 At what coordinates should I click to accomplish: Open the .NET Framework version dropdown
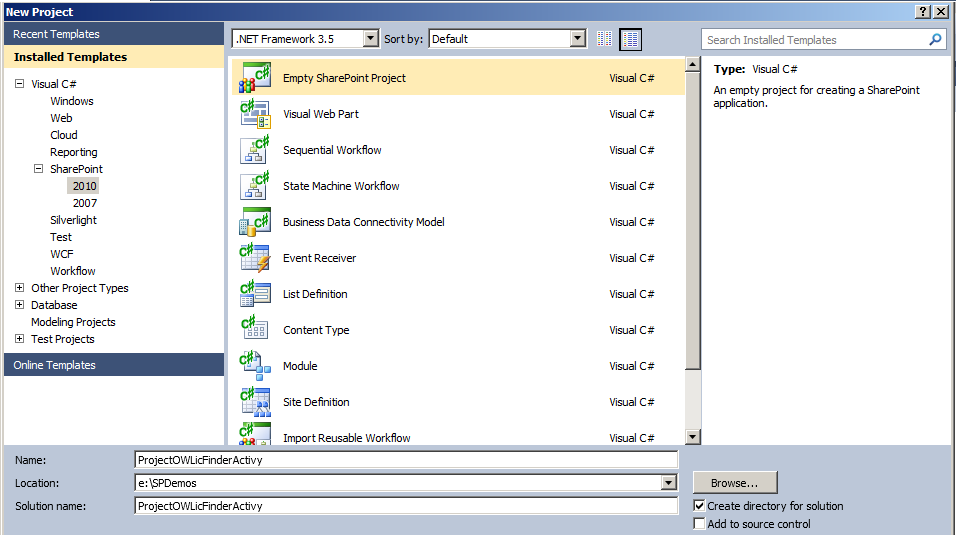pyautogui.click(x=370, y=38)
